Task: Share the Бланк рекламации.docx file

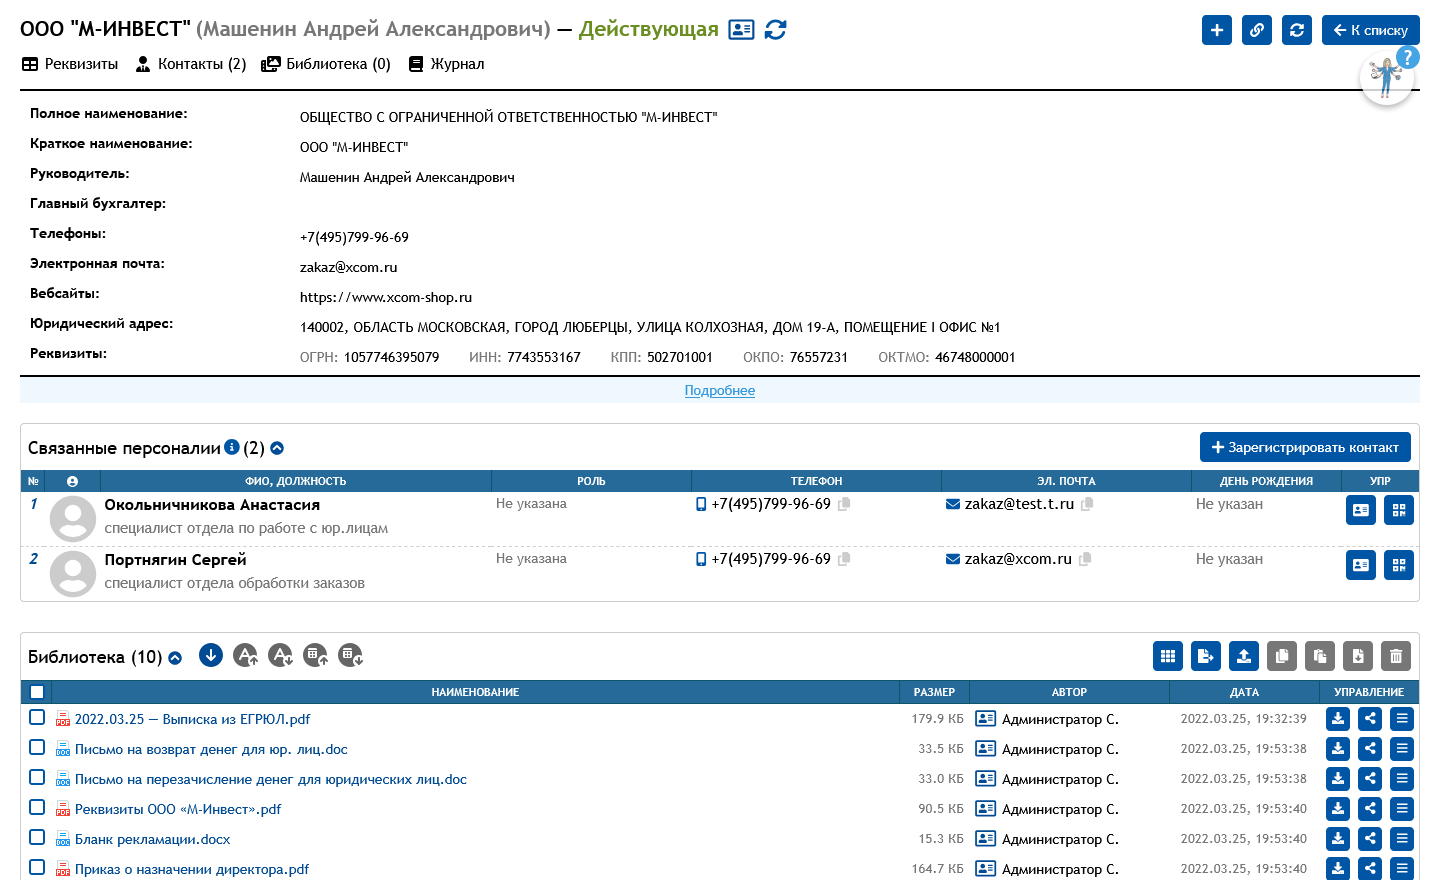Action: point(1370,839)
